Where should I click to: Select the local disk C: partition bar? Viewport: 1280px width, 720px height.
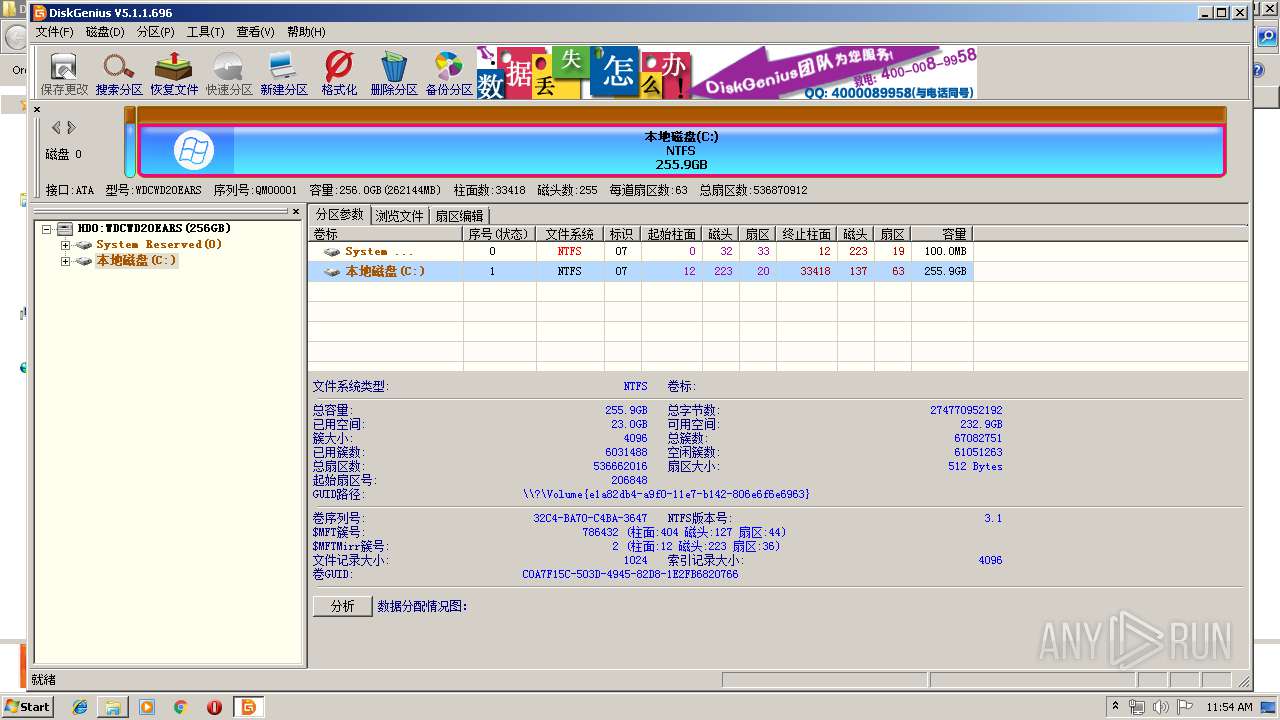(681, 150)
